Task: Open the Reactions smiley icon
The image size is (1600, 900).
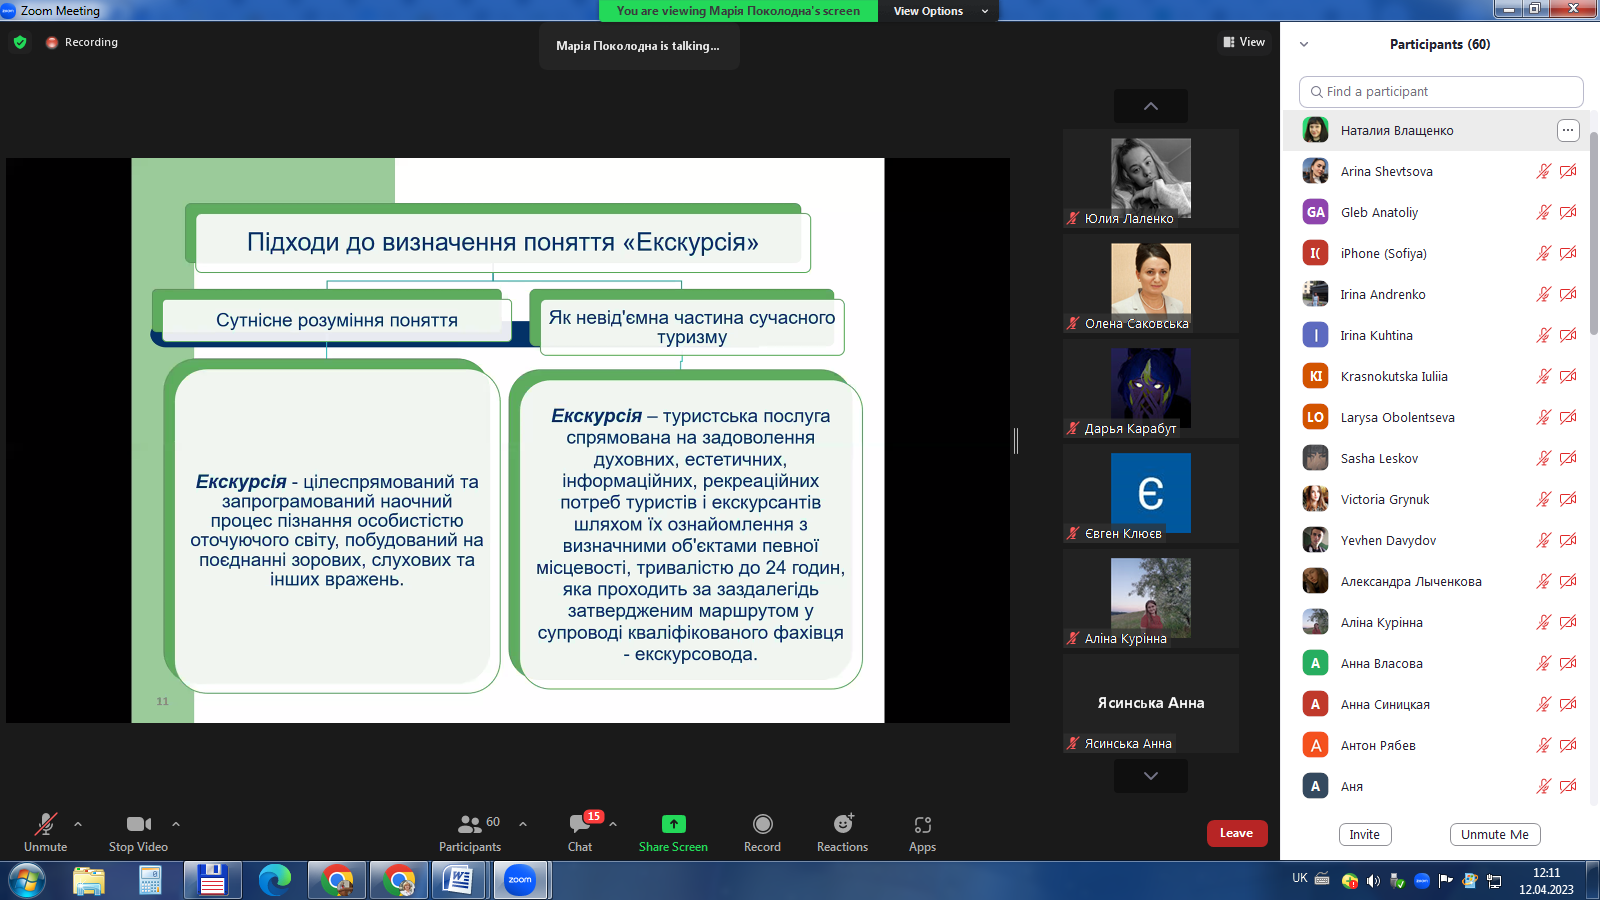Action: 844,824
